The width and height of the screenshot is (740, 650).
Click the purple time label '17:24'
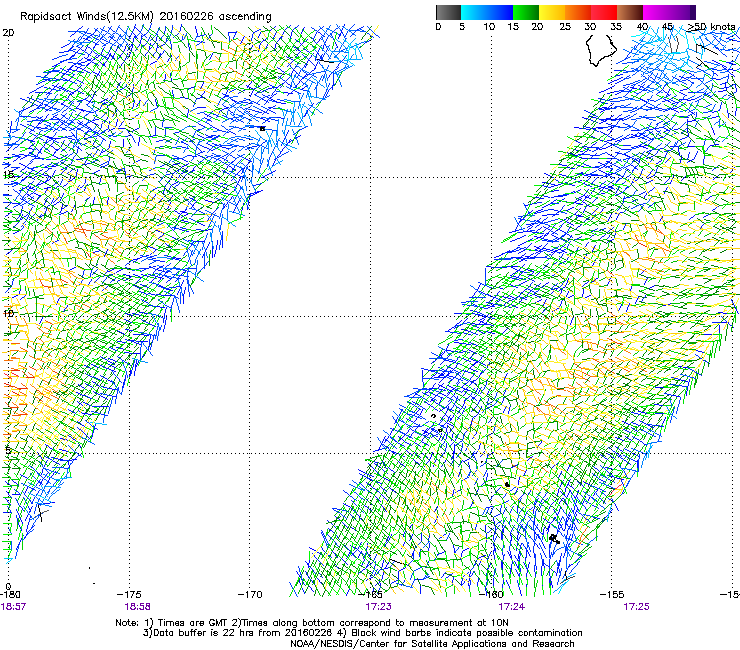point(512,607)
